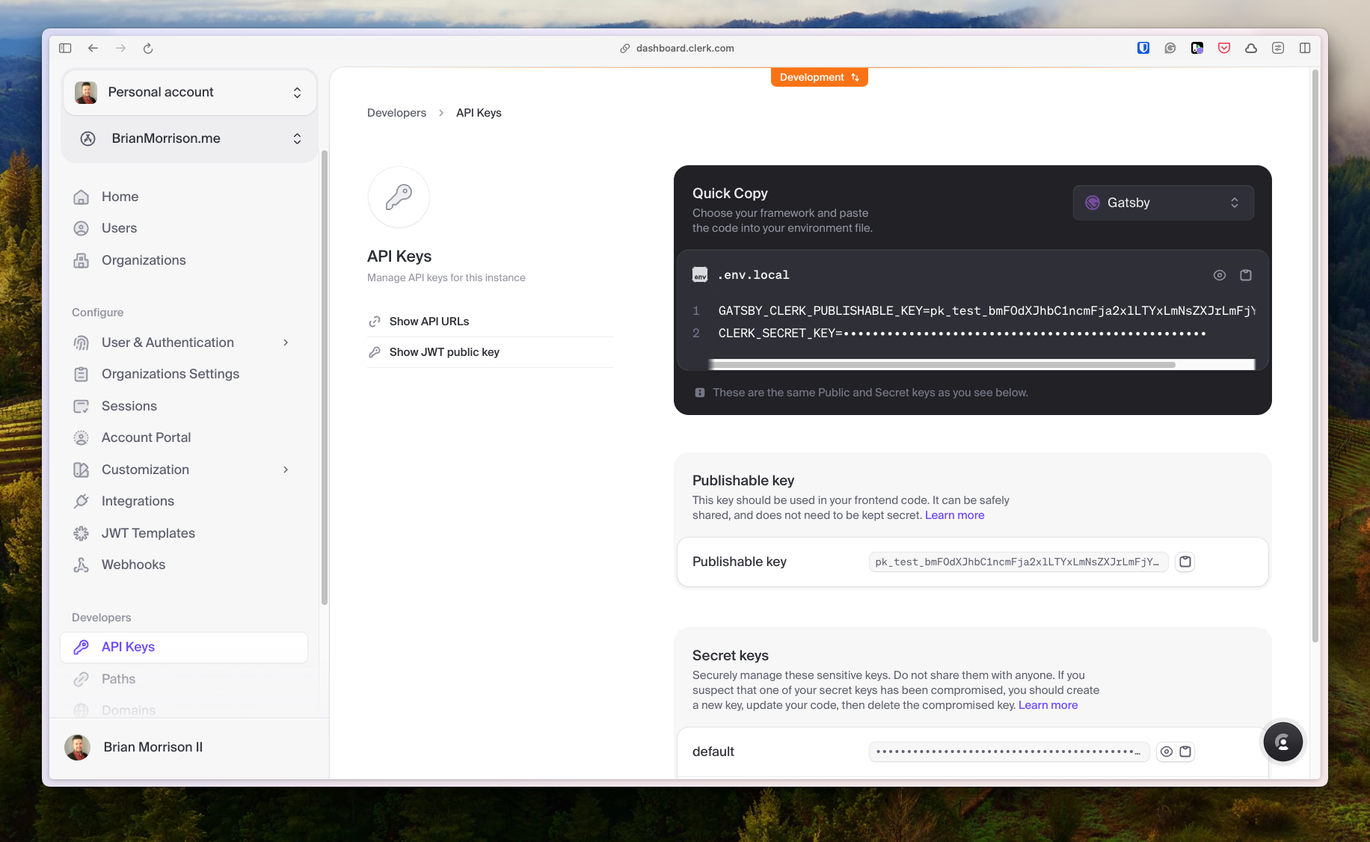
Task: Click Show JWT public key
Action: click(444, 352)
